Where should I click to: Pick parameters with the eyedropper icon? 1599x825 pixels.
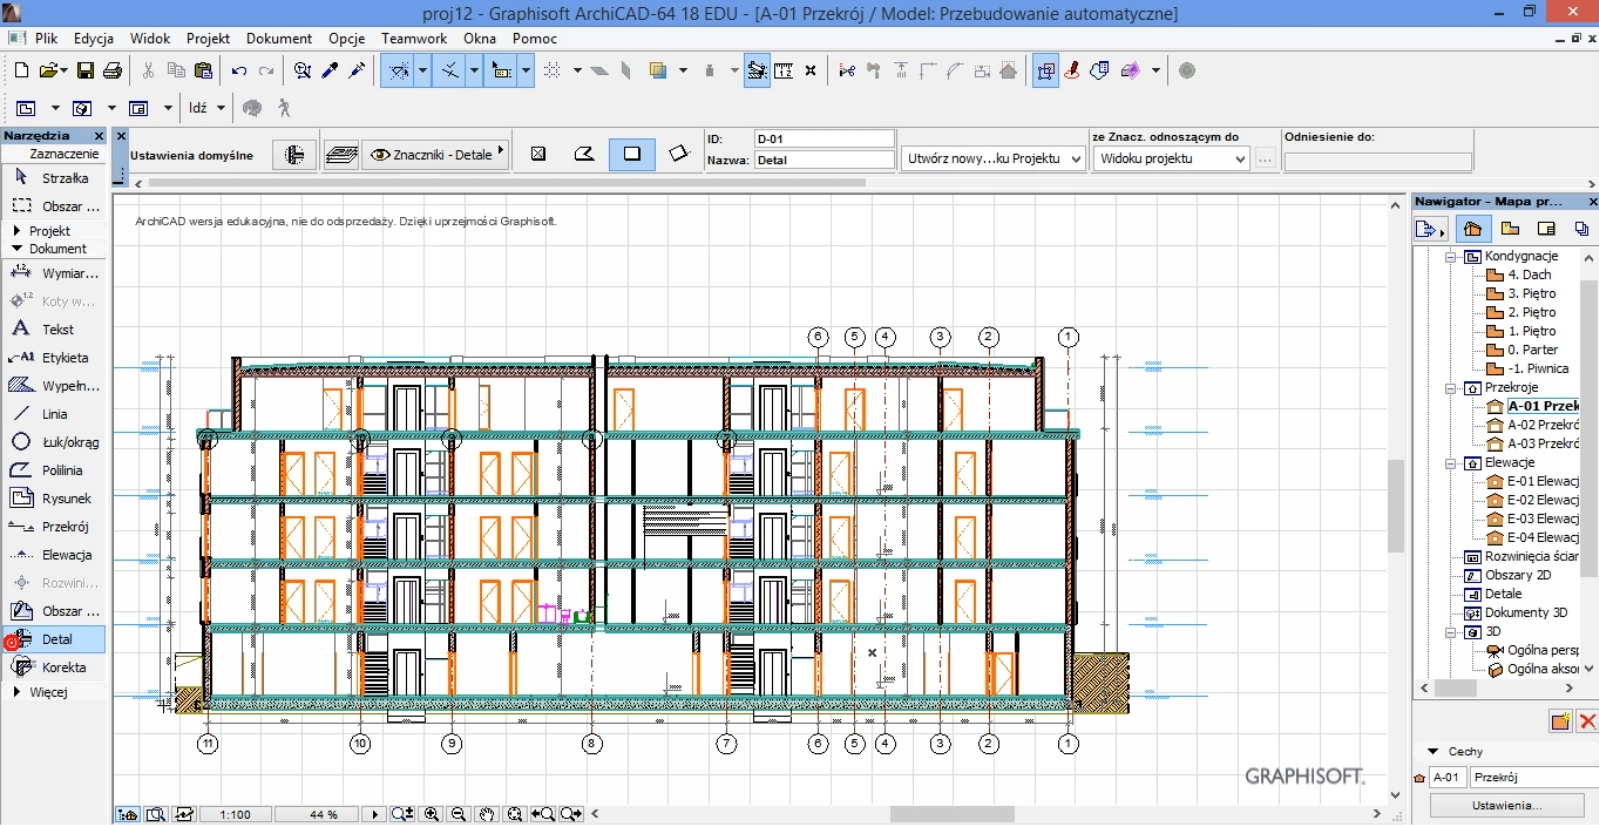click(x=330, y=71)
